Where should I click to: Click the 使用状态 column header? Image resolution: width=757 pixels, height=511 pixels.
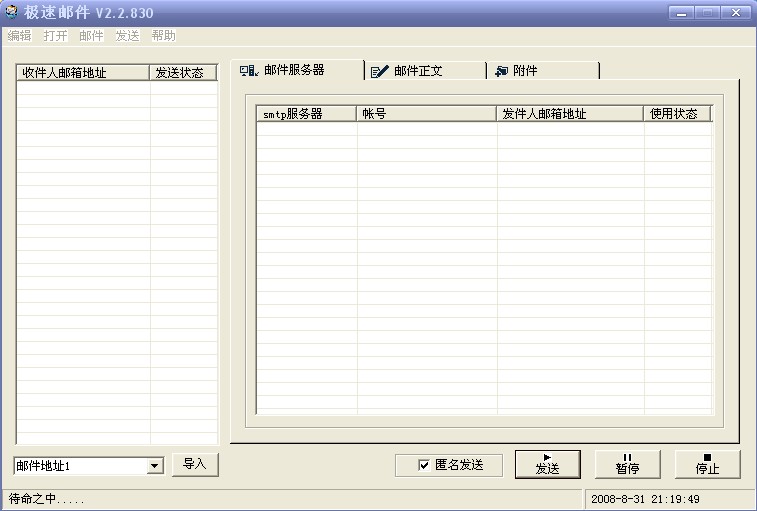pos(677,114)
